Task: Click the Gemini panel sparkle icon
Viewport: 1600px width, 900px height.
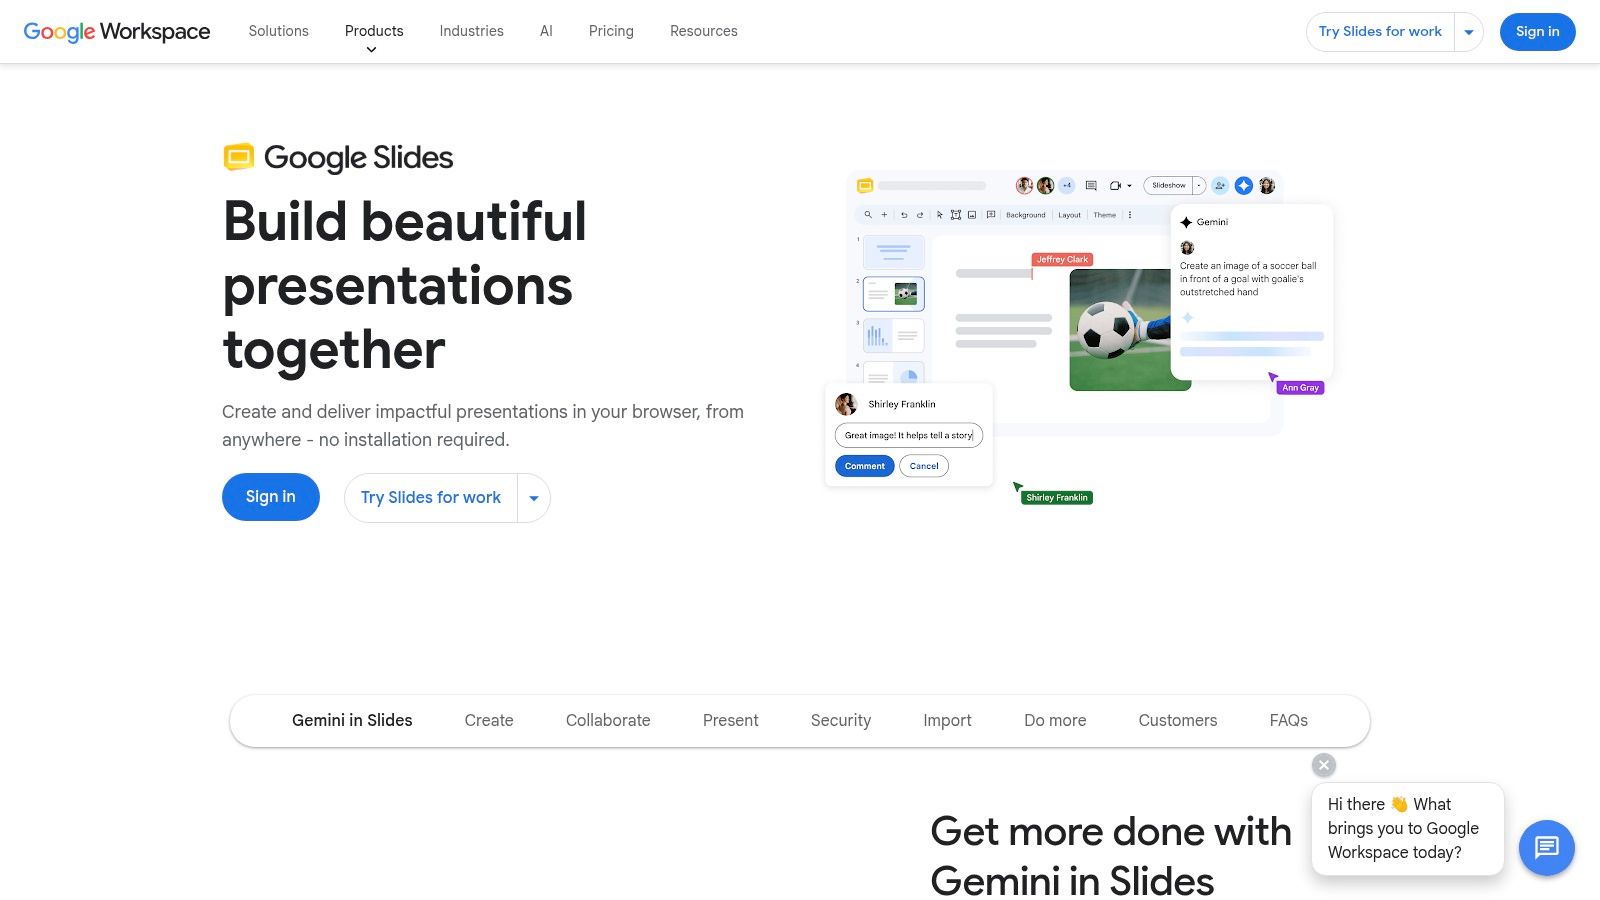Action: (1186, 222)
